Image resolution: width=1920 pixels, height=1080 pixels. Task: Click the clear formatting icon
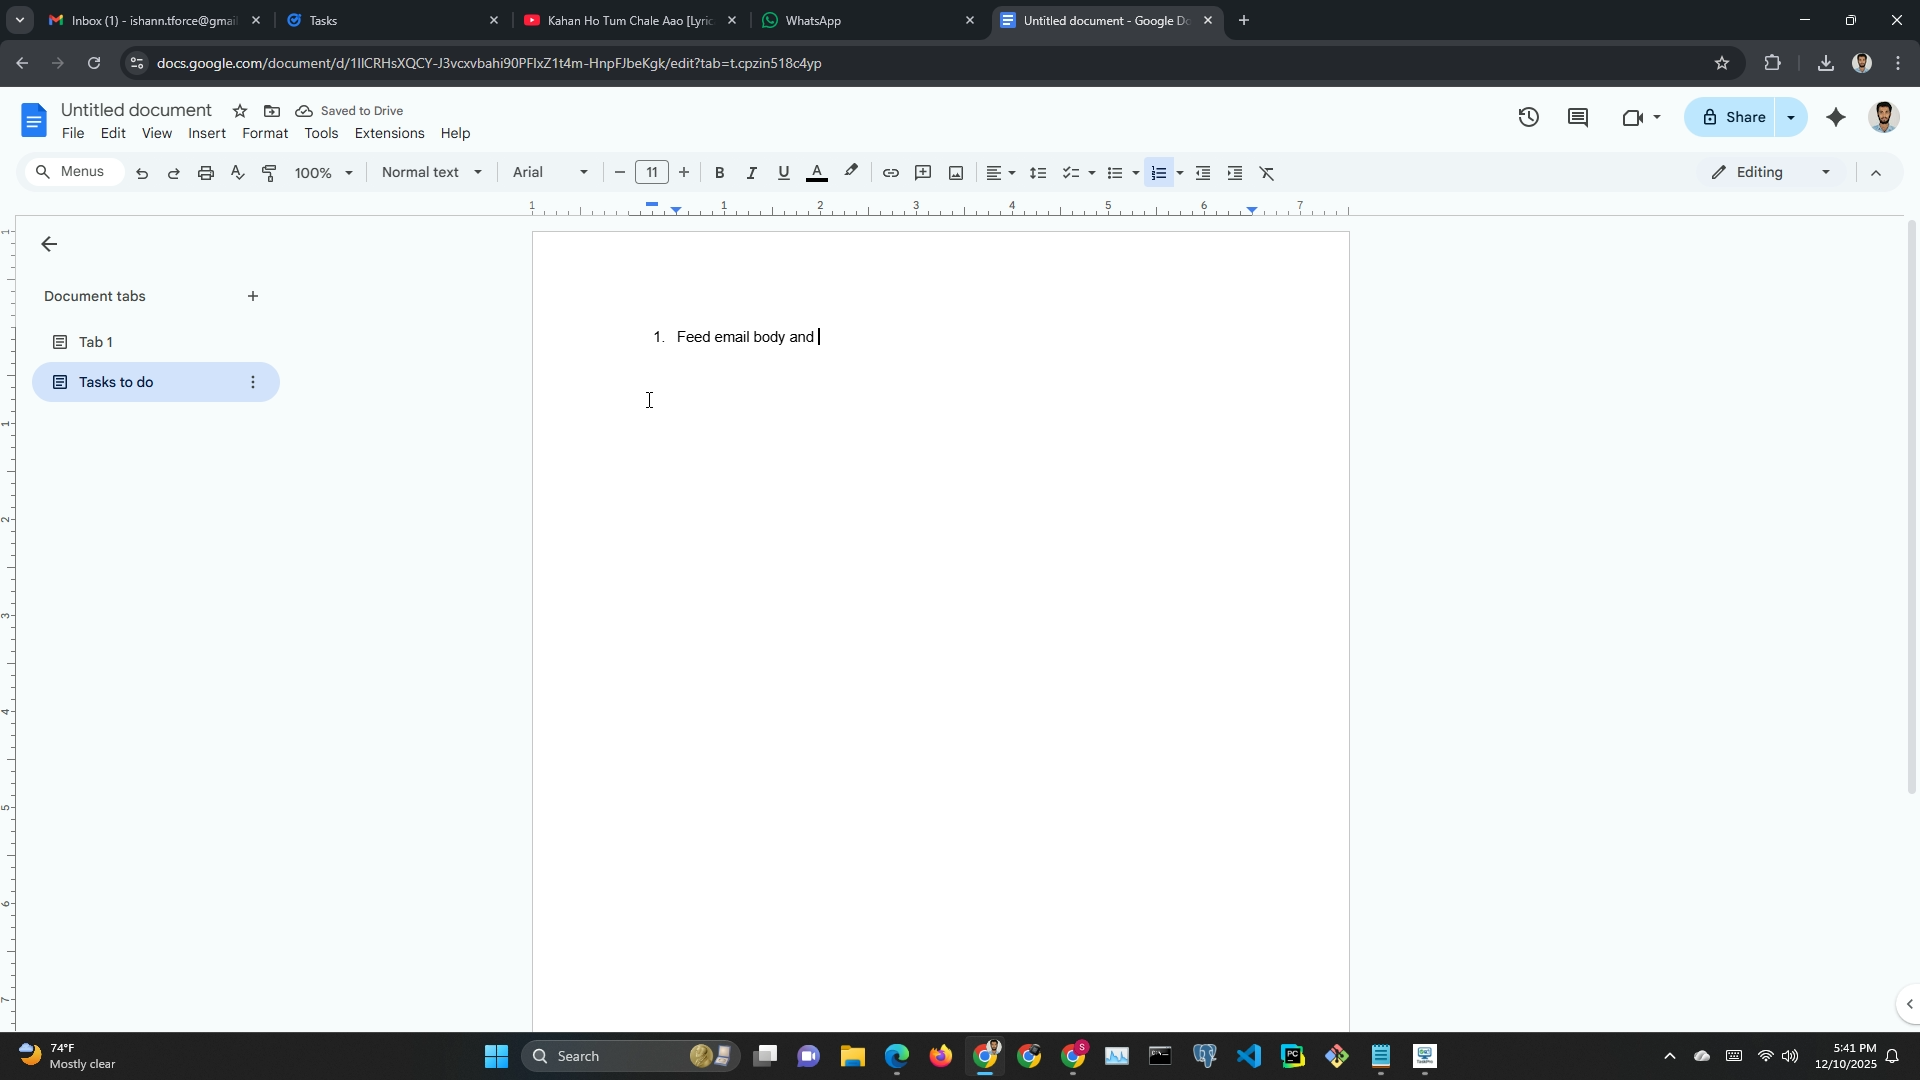(1267, 173)
